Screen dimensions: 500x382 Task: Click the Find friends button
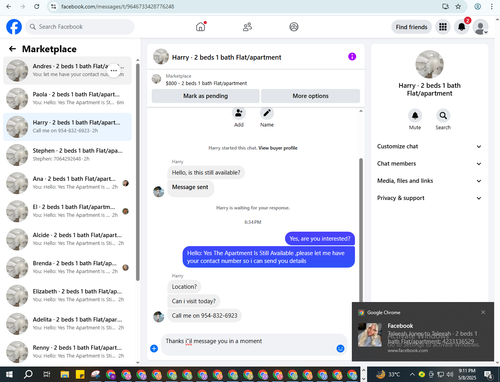[x=411, y=27]
